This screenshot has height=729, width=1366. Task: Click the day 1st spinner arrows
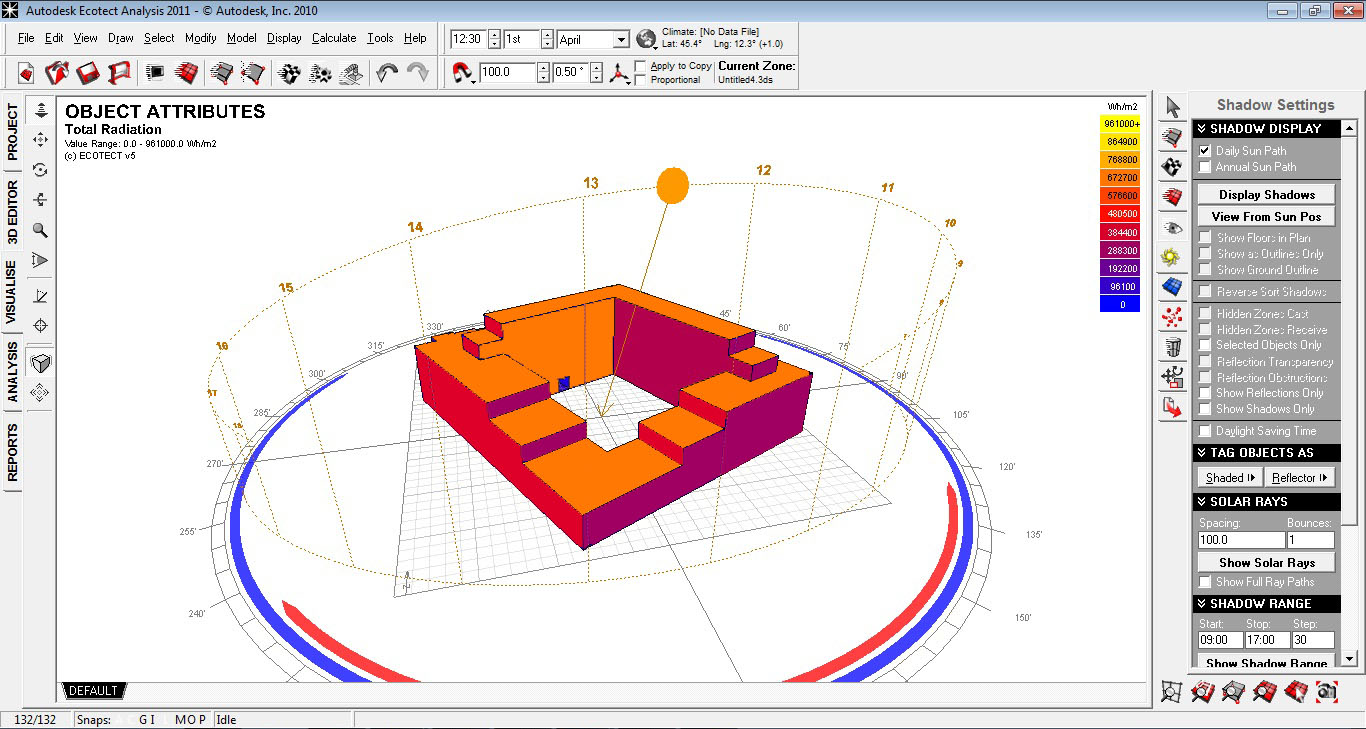(x=547, y=40)
